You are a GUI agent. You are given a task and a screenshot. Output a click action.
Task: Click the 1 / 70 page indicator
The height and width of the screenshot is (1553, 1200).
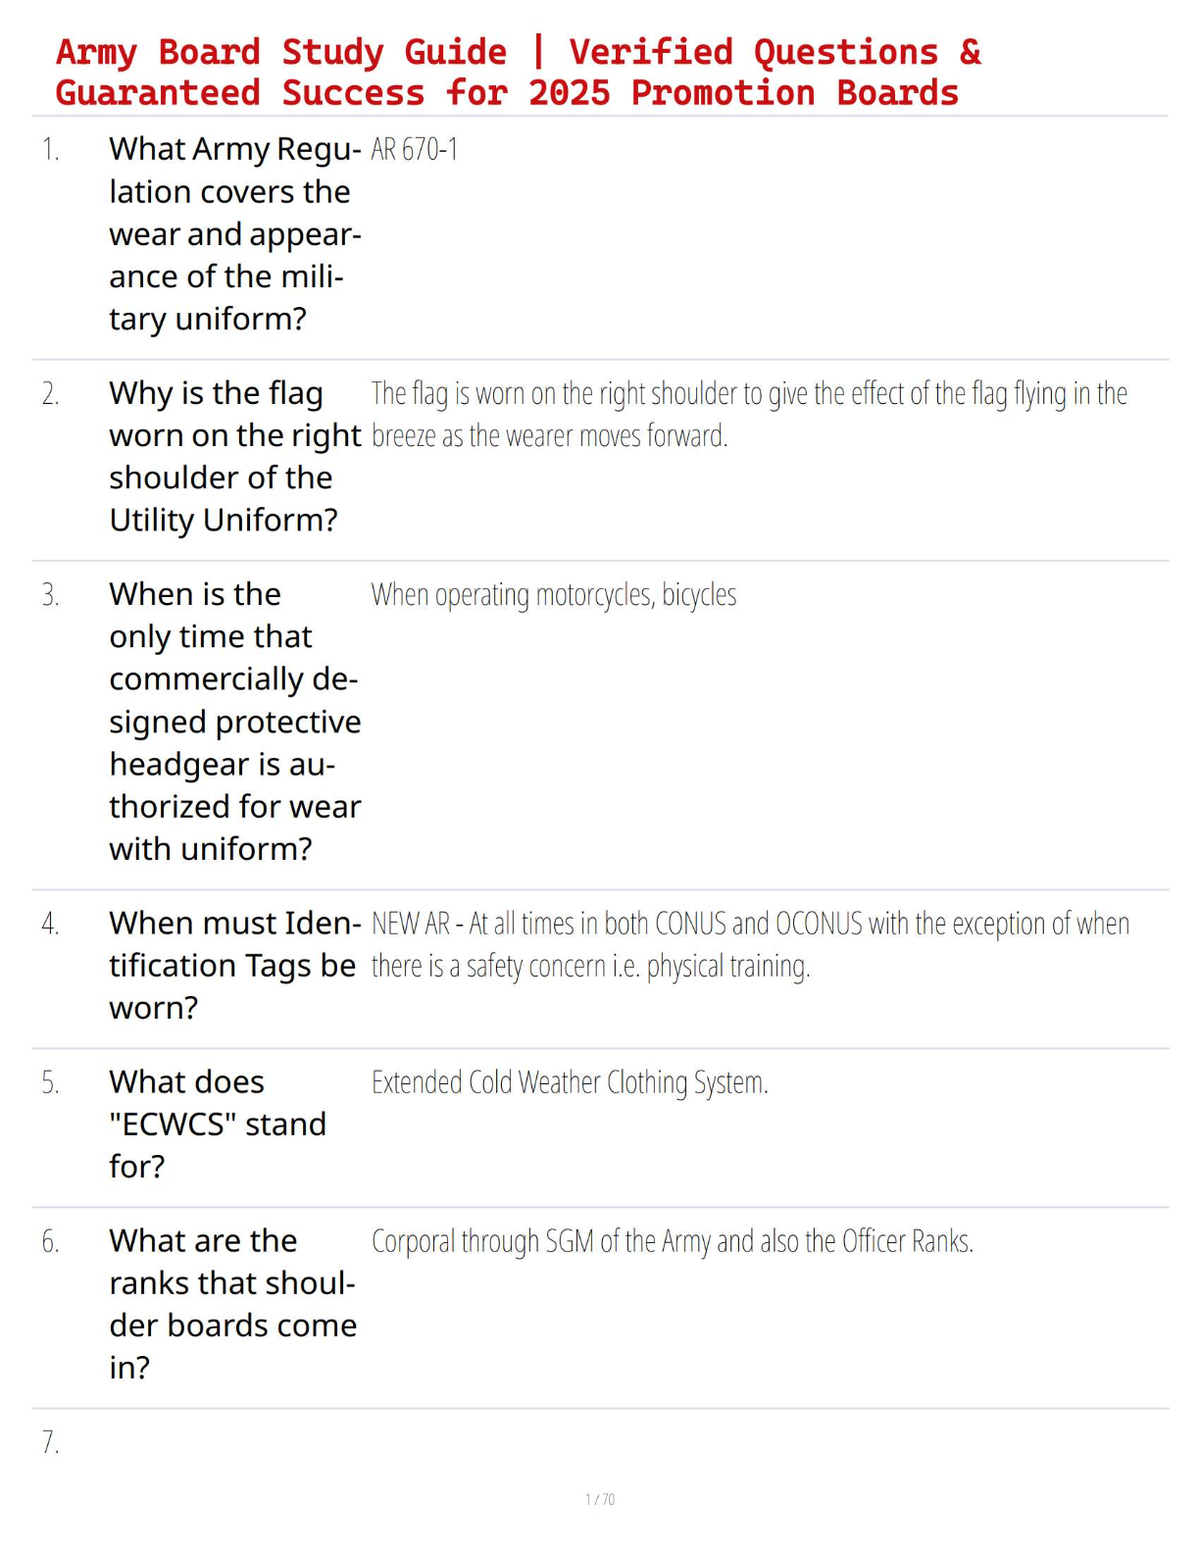[600, 1500]
